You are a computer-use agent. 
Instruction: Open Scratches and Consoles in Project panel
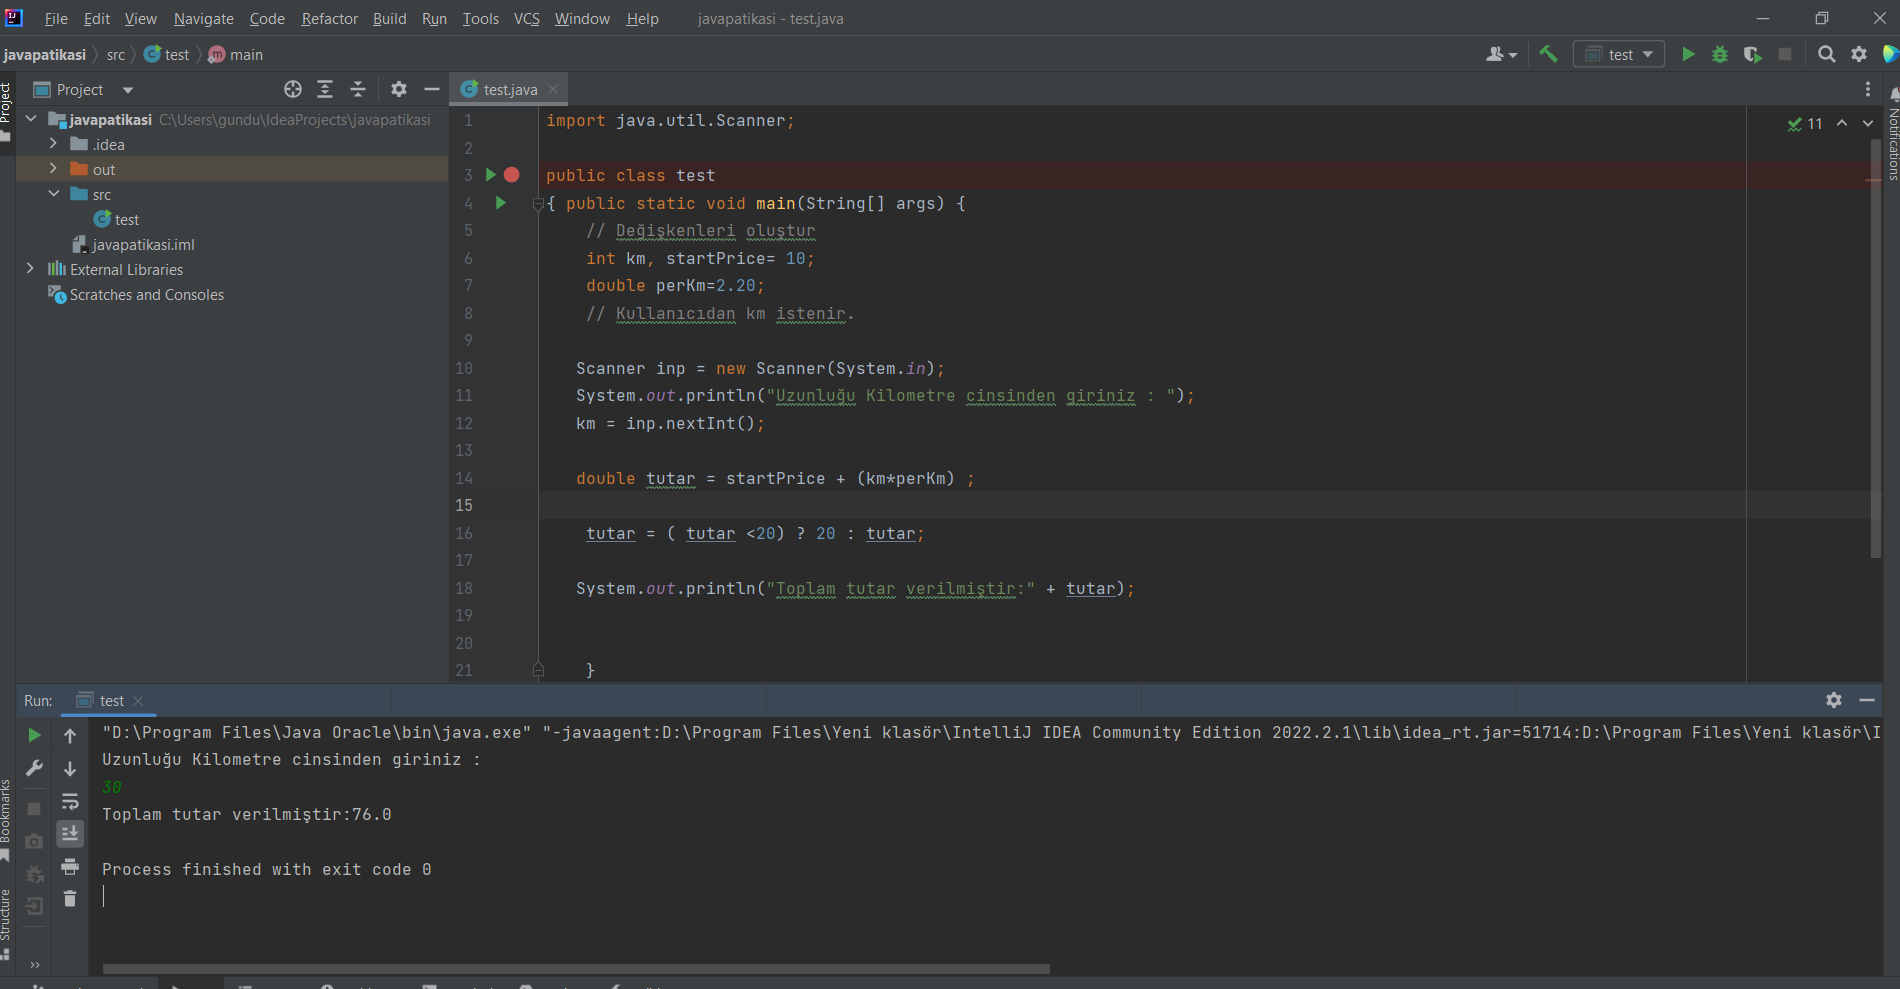pos(145,294)
